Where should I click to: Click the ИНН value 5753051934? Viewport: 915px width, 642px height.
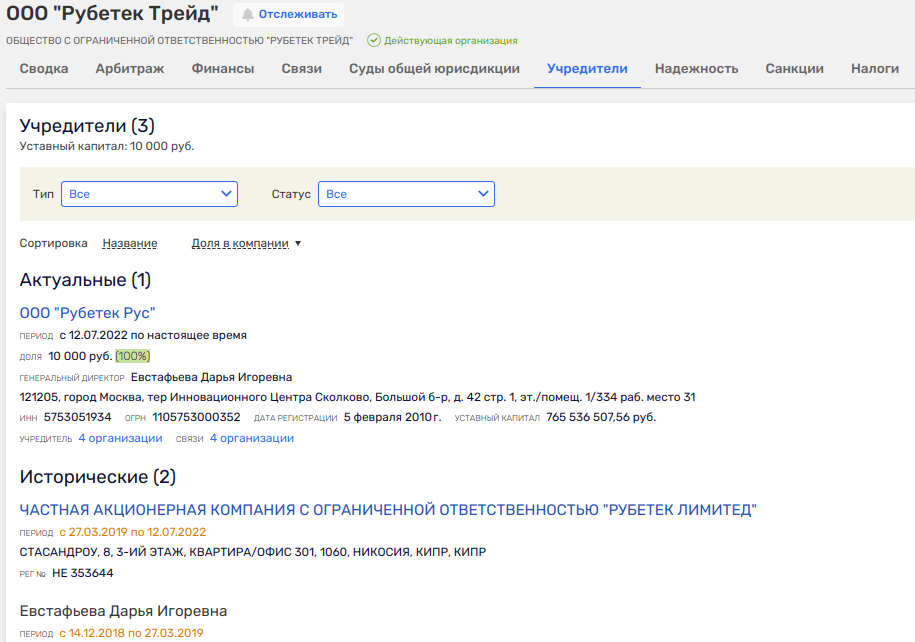click(x=78, y=417)
